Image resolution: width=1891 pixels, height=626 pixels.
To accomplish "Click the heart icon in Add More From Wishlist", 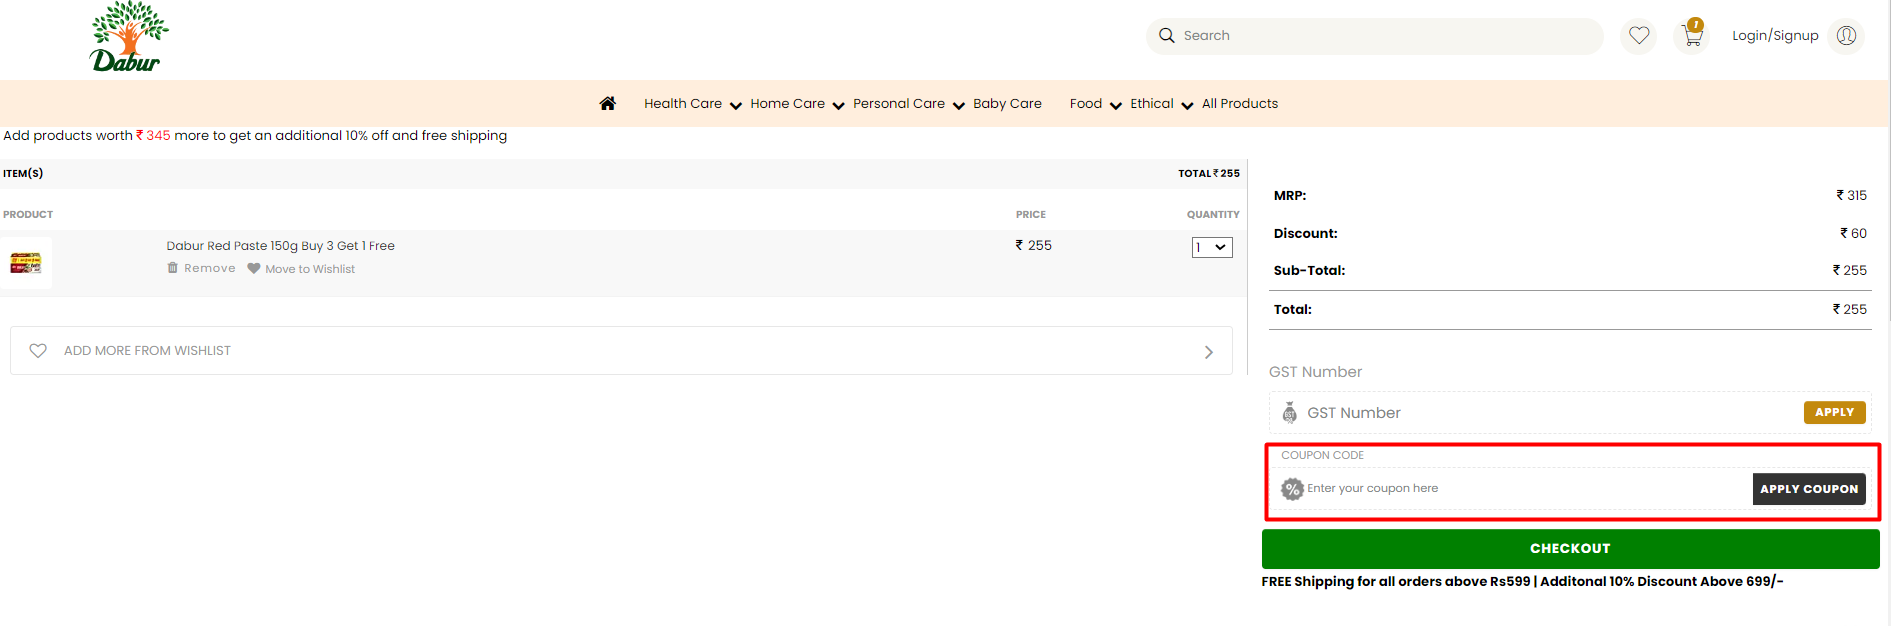I will (x=38, y=351).
